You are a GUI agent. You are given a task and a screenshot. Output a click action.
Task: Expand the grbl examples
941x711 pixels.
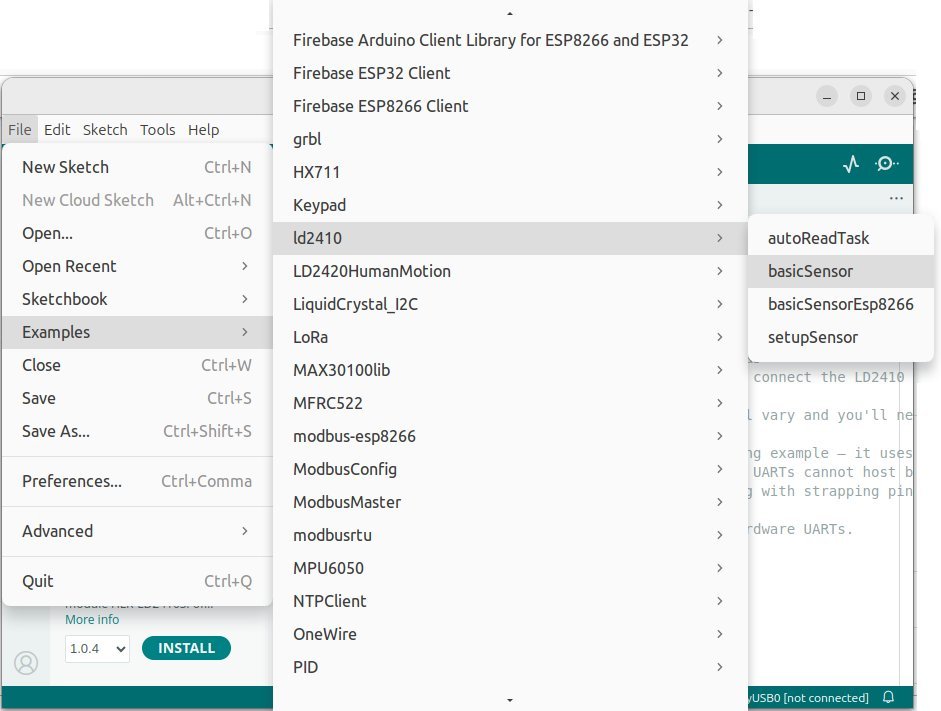(x=510, y=139)
